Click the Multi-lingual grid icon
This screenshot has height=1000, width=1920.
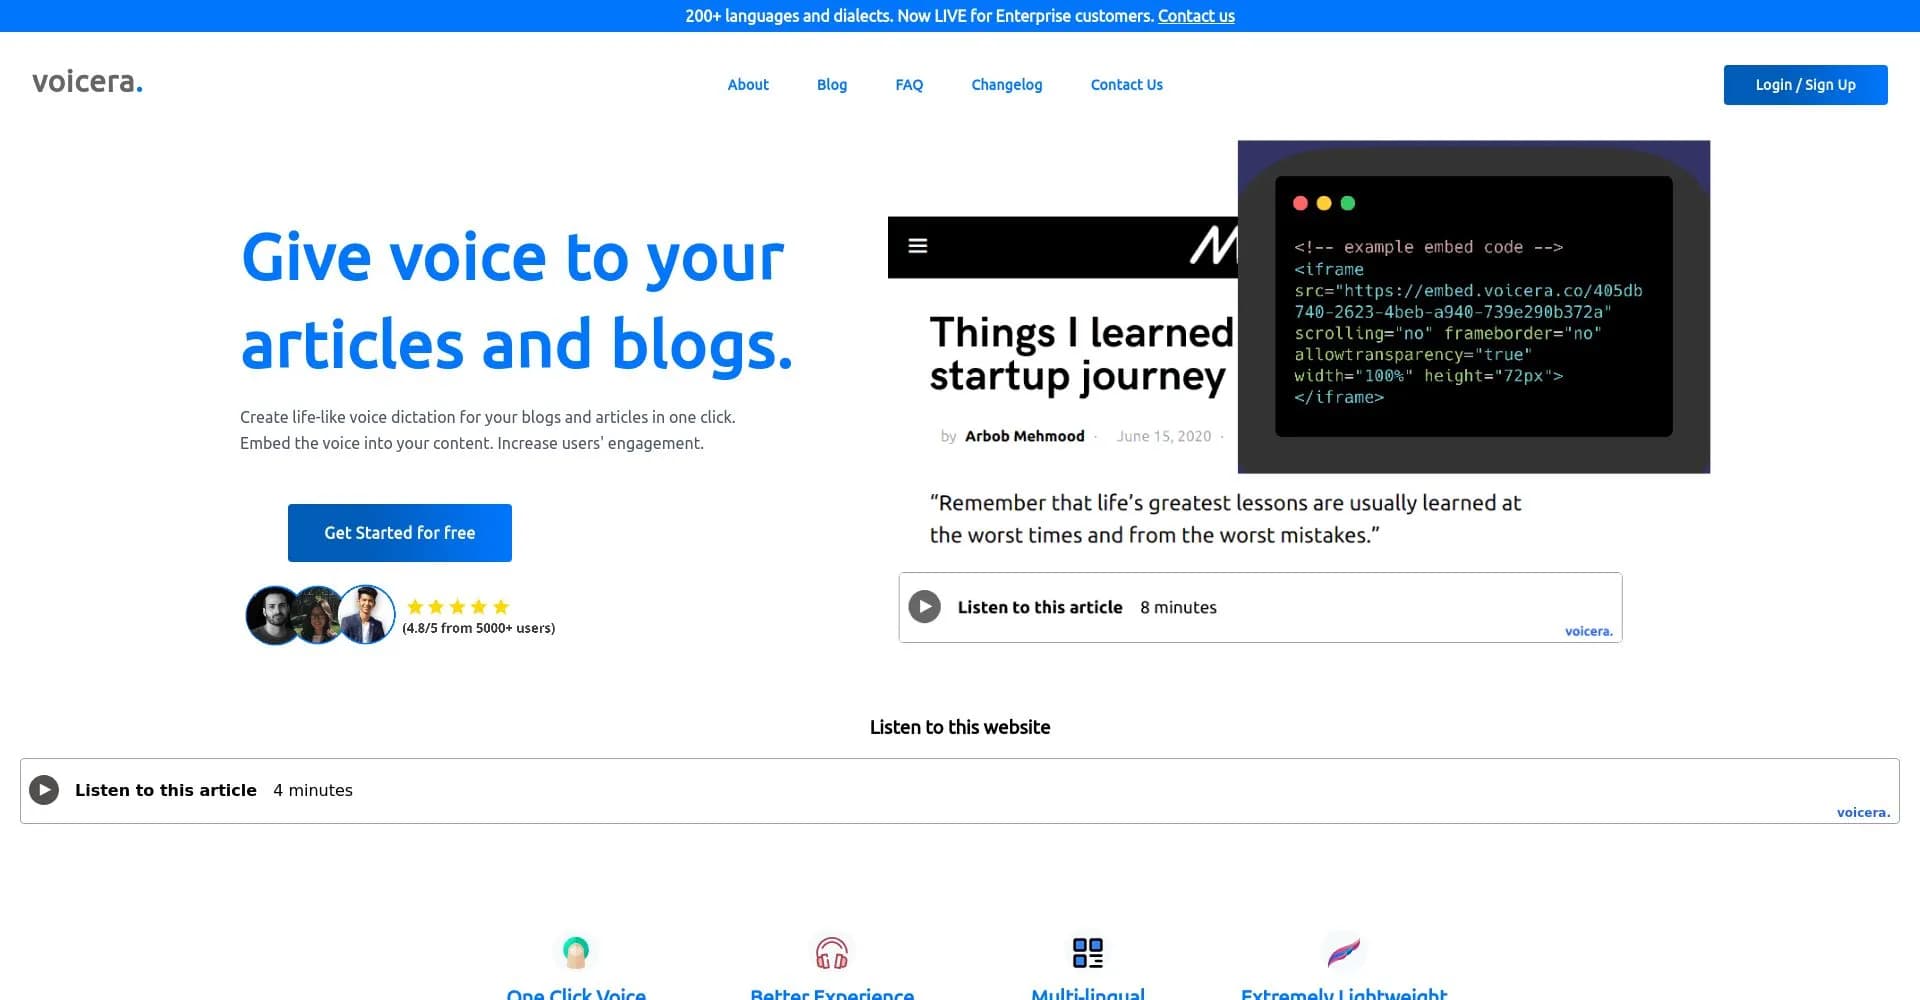pos(1087,952)
